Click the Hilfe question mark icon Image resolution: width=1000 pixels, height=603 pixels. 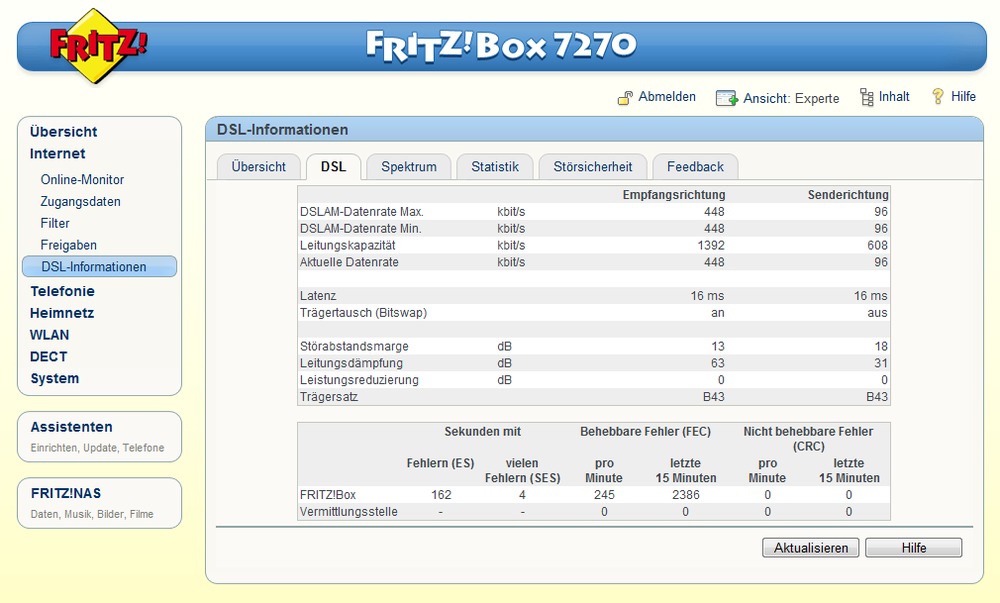click(x=938, y=97)
